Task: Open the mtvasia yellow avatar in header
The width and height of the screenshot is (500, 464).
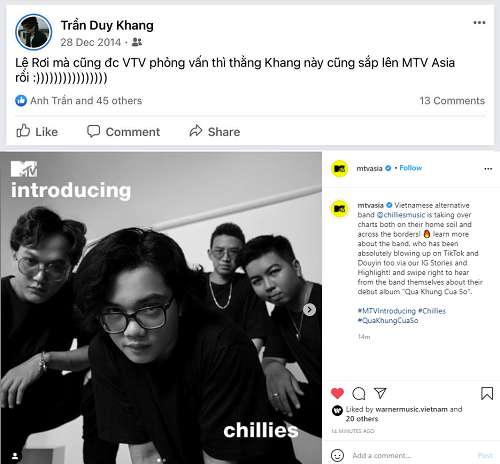Action: pyautogui.click(x=339, y=169)
